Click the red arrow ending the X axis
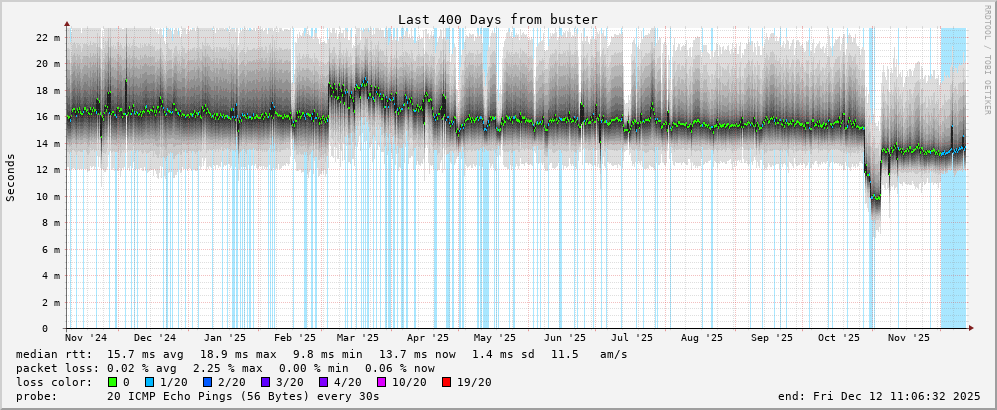The image size is (997, 410). (971, 328)
